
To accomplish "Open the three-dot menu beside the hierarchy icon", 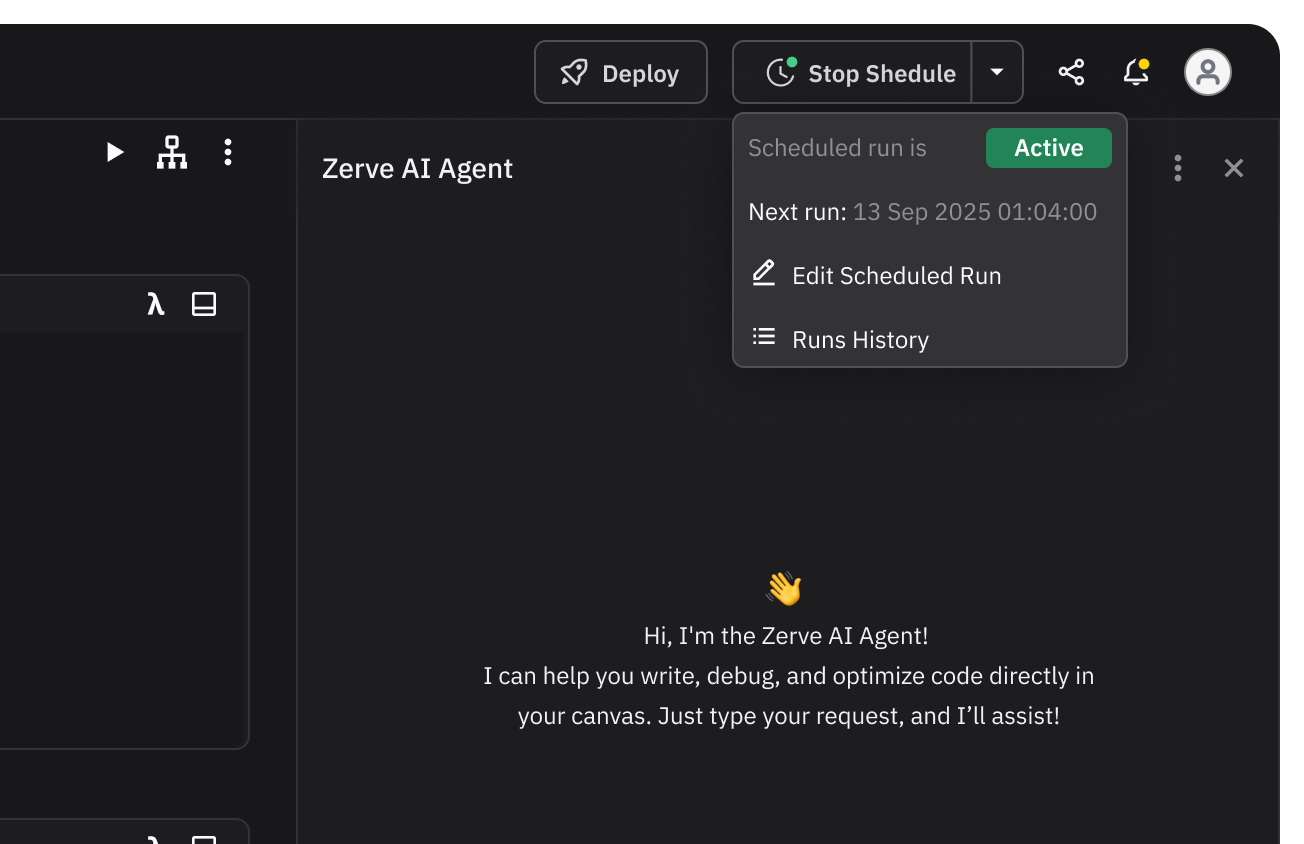I will click(x=228, y=152).
